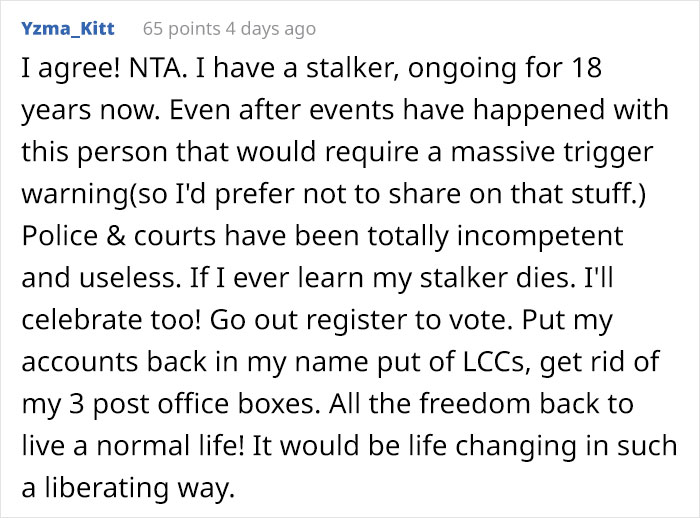Click the words 'I have a stalker'
Image resolution: width=700 pixels, height=518 pixels.
point(255,72)
